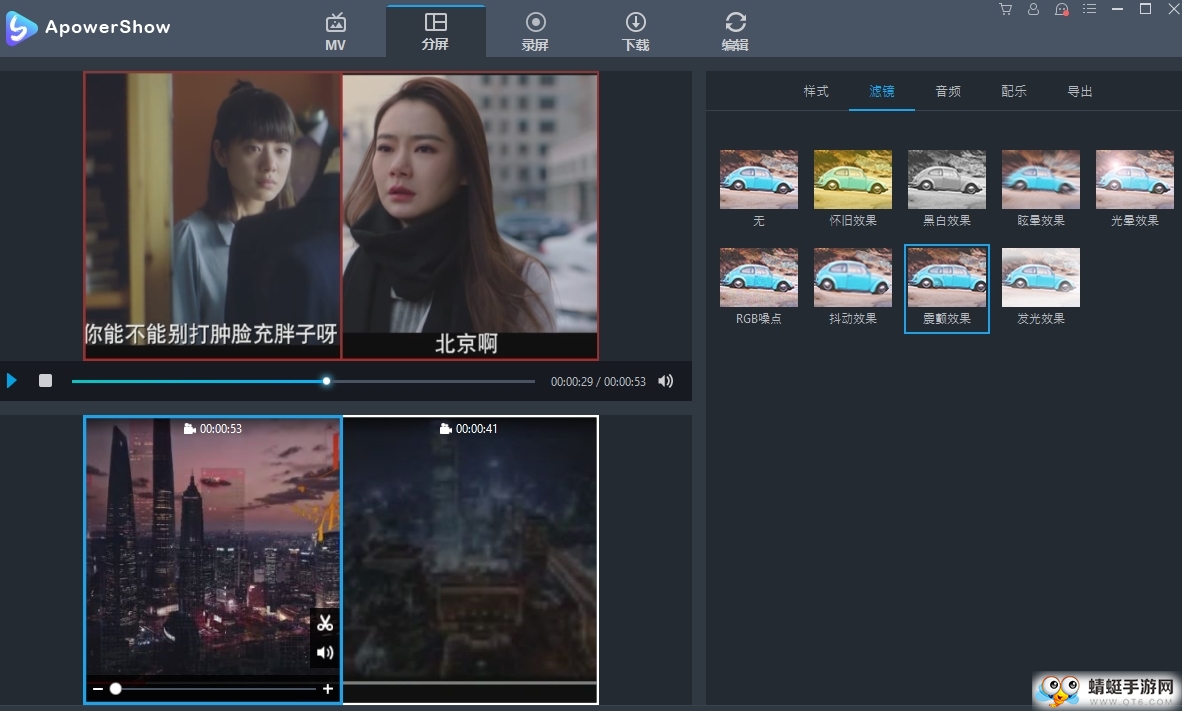Open the user account icon
This screenshot has width=1182, height=711.
1033,9
